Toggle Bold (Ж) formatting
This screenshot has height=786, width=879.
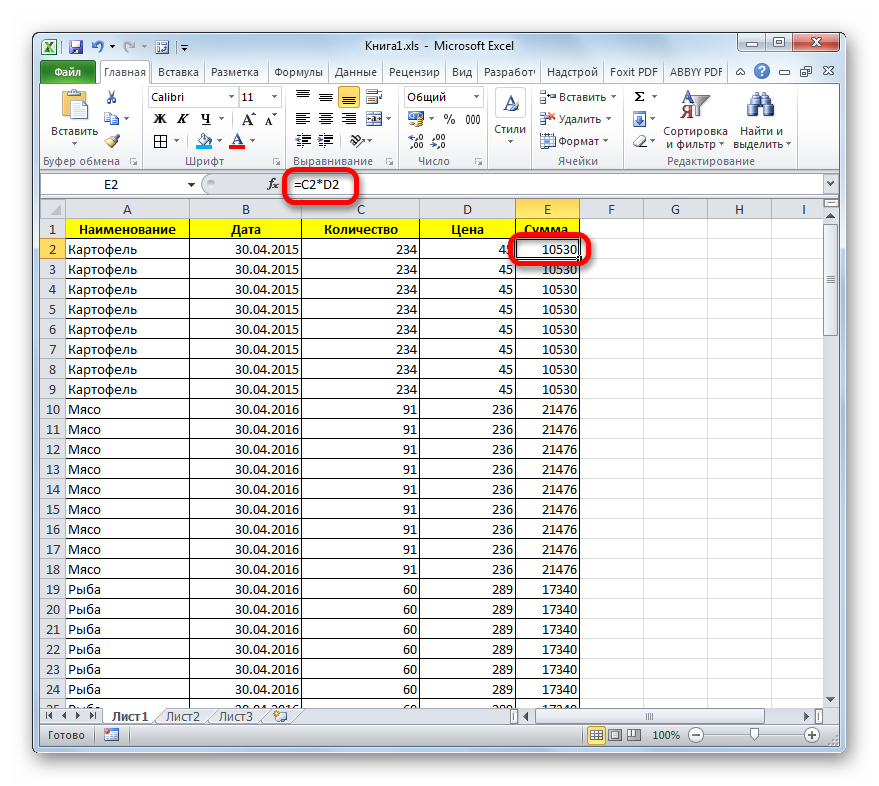pyautogui.click(x=160, y=119)
